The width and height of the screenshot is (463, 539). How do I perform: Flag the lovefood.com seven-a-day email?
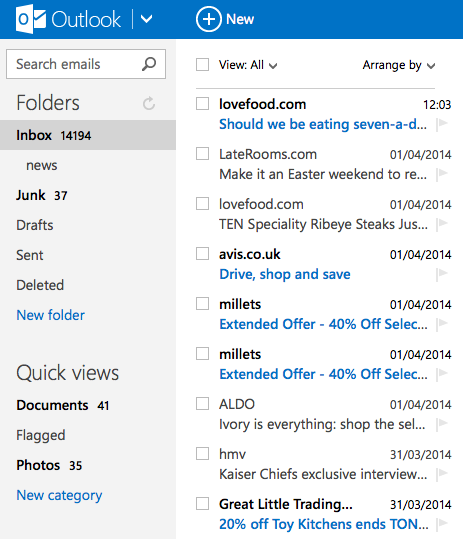(x=442, y=124)
